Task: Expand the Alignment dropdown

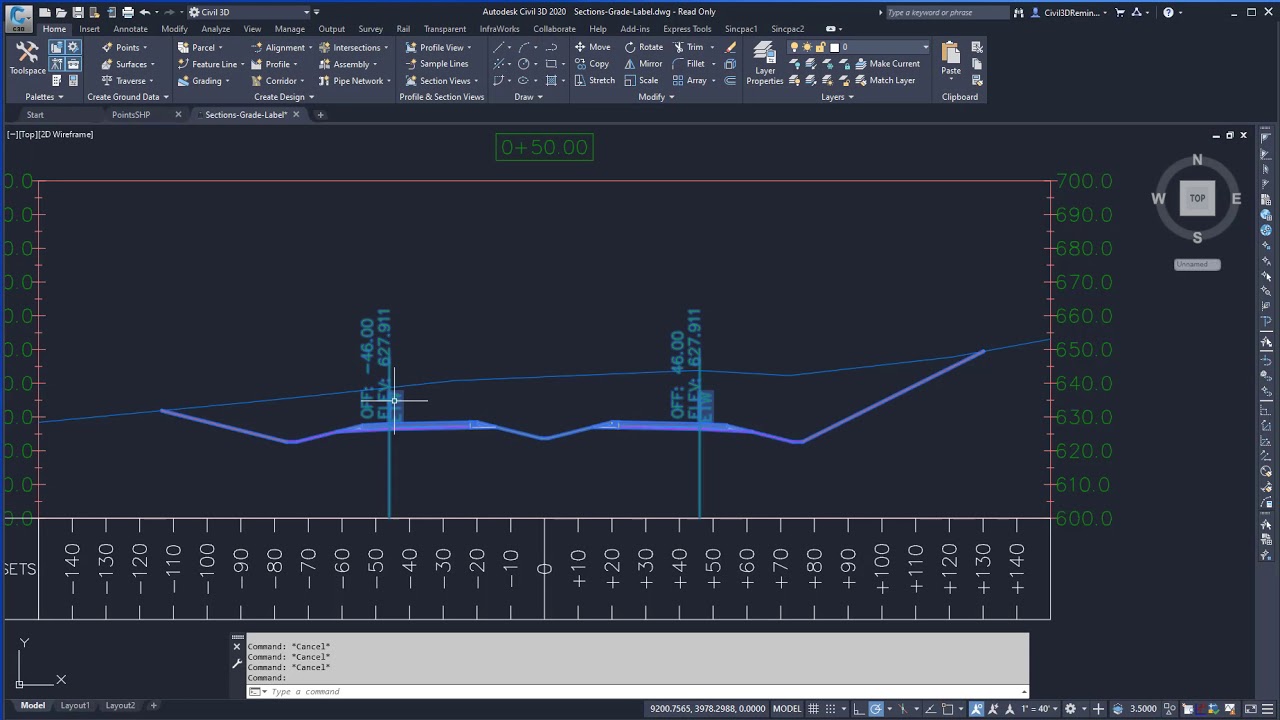Action: [x=311, y=48]
